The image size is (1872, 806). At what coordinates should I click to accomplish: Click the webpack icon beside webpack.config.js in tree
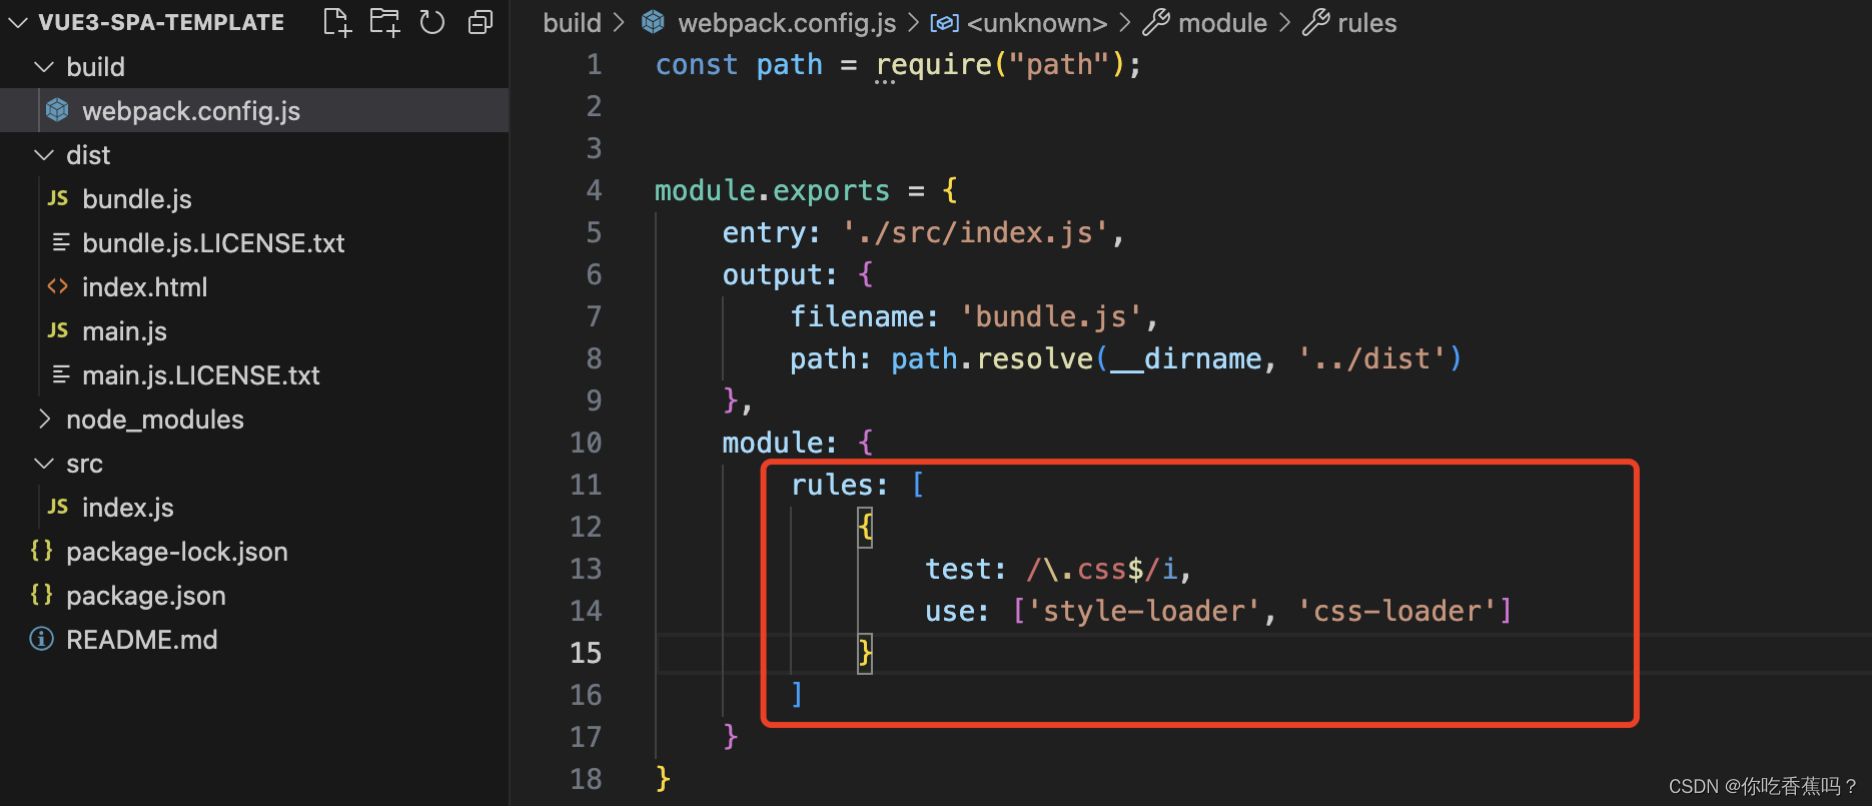(x=58, y=110)
